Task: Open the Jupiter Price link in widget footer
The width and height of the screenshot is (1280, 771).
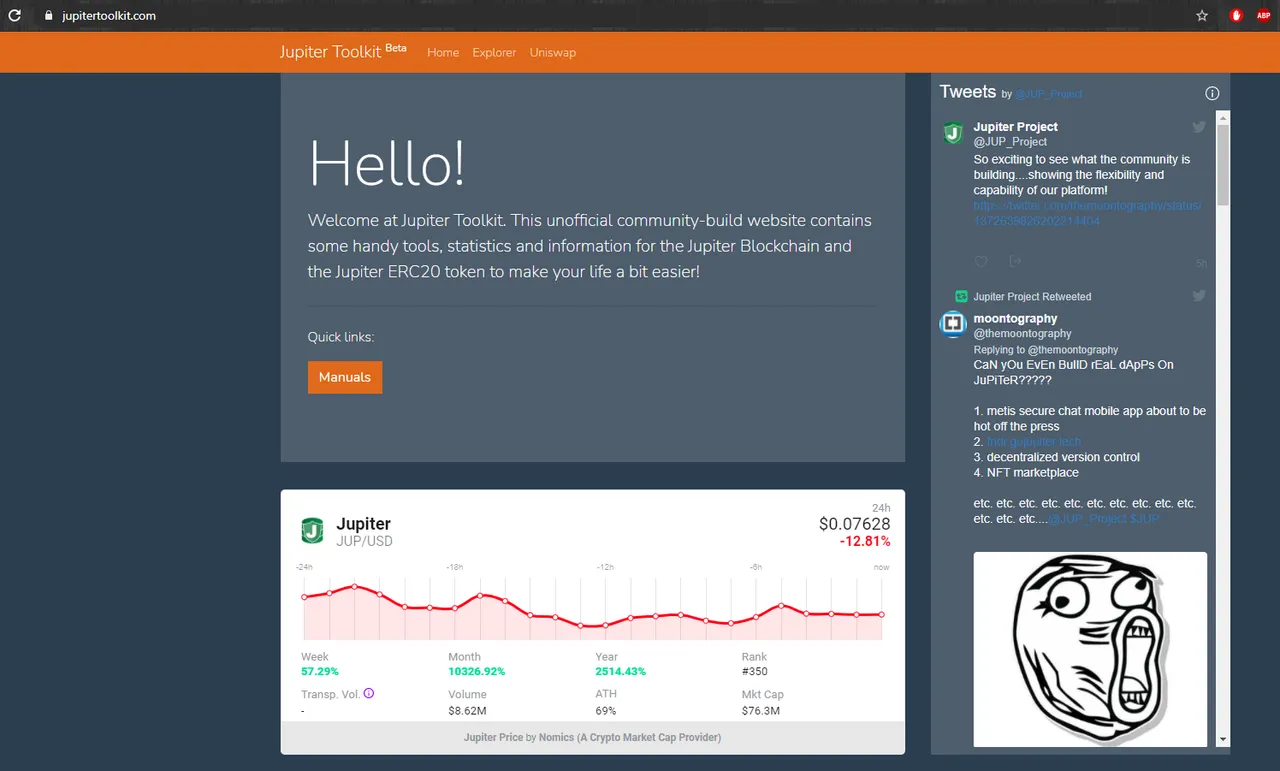Action: [493, 737]
